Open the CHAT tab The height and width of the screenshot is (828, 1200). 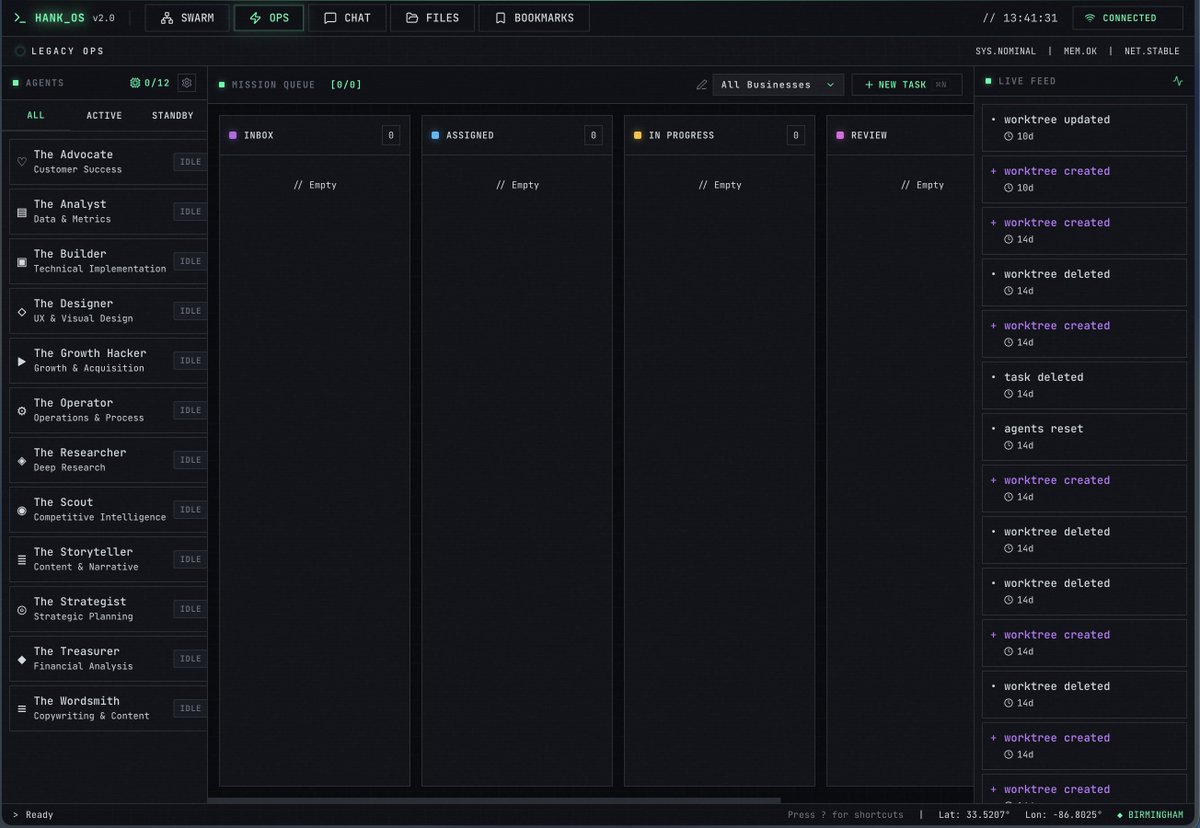[347, 18]
